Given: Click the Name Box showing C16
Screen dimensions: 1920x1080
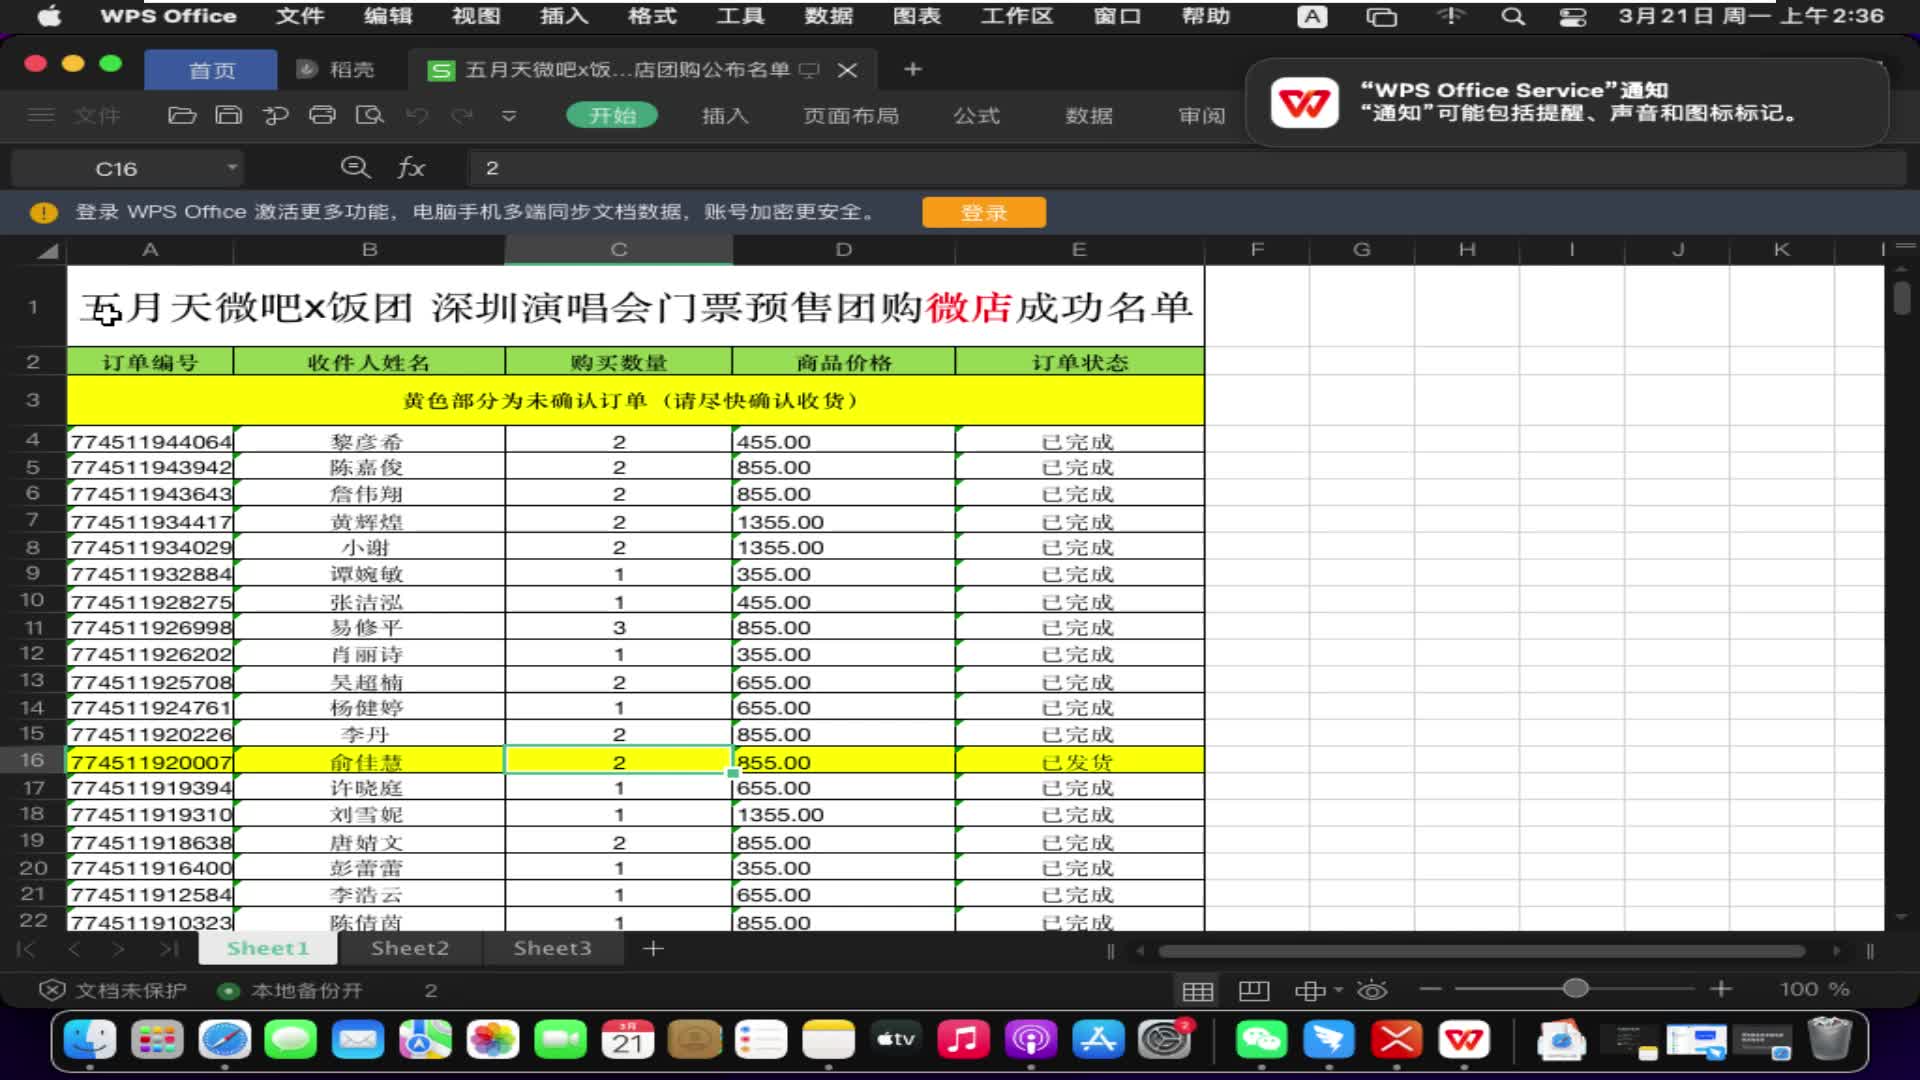Looking at the screenshot, I should pos(116,168).
